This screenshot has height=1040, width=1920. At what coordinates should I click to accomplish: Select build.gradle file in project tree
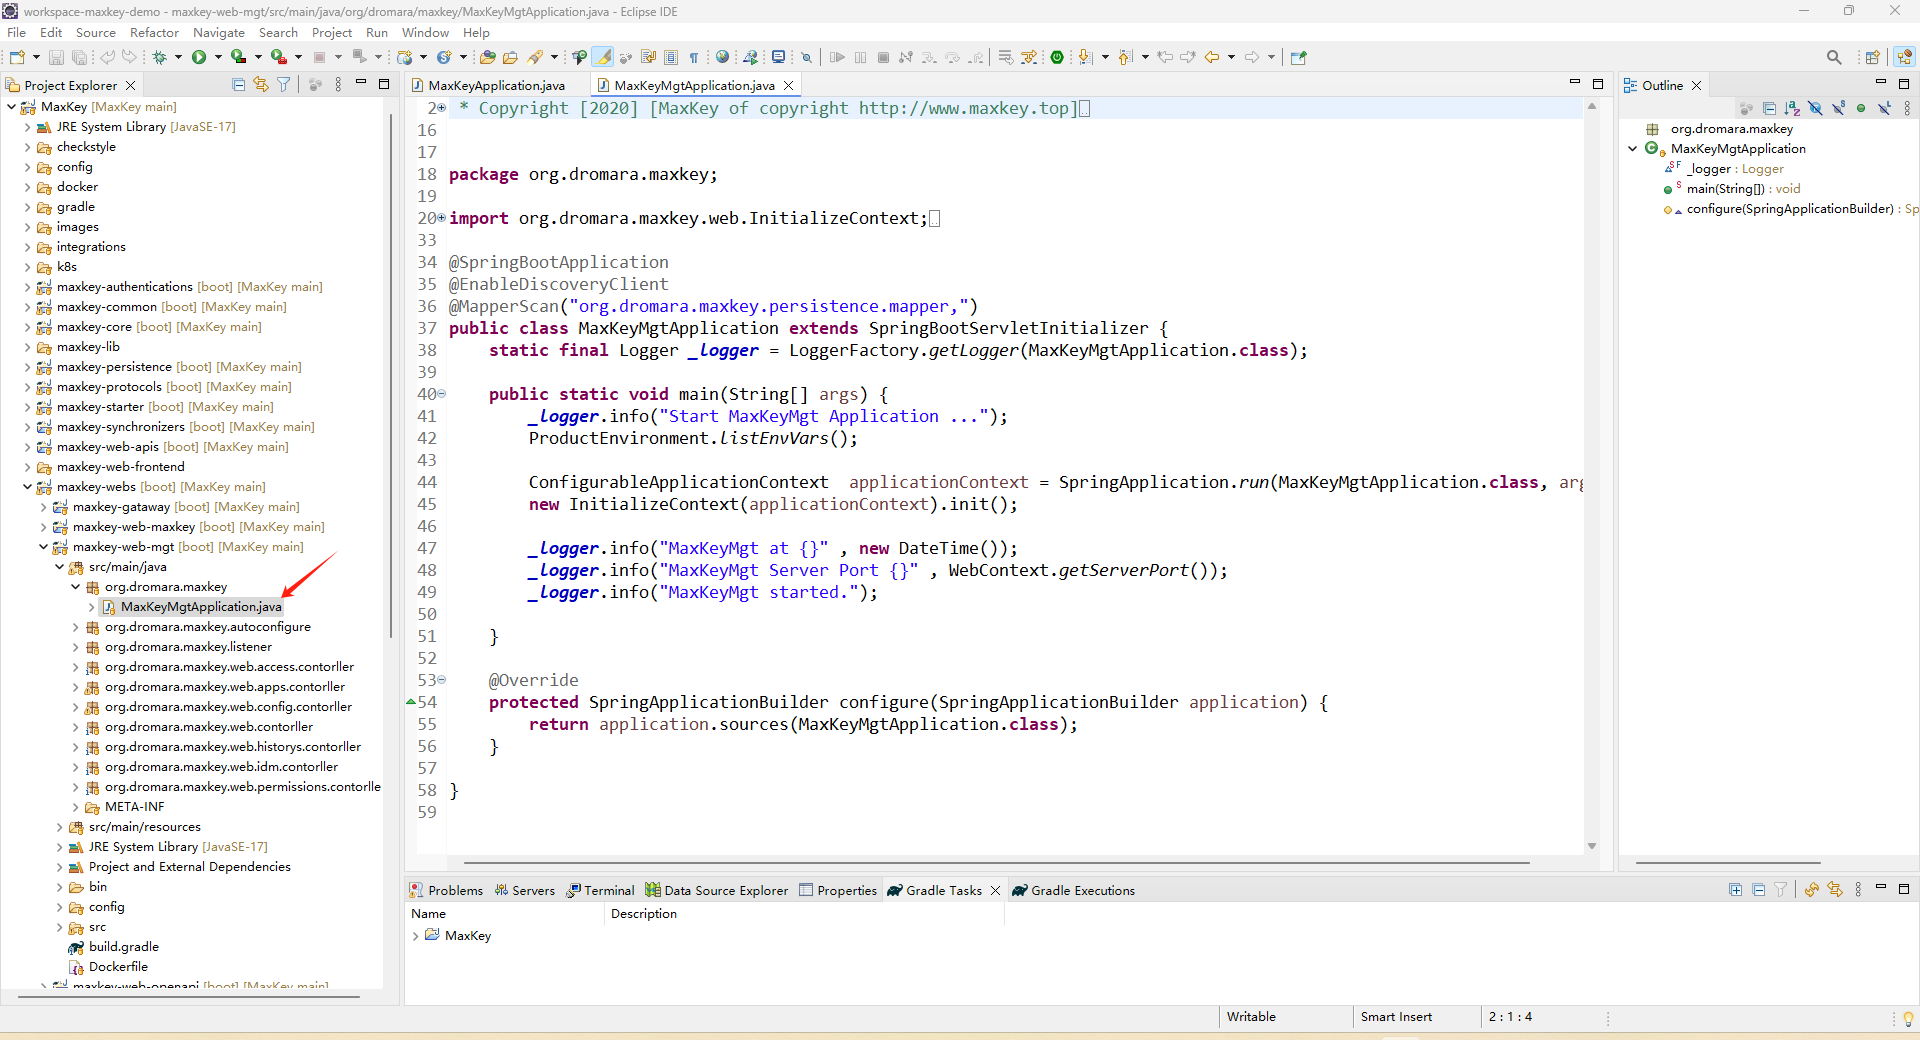point(123,947)
